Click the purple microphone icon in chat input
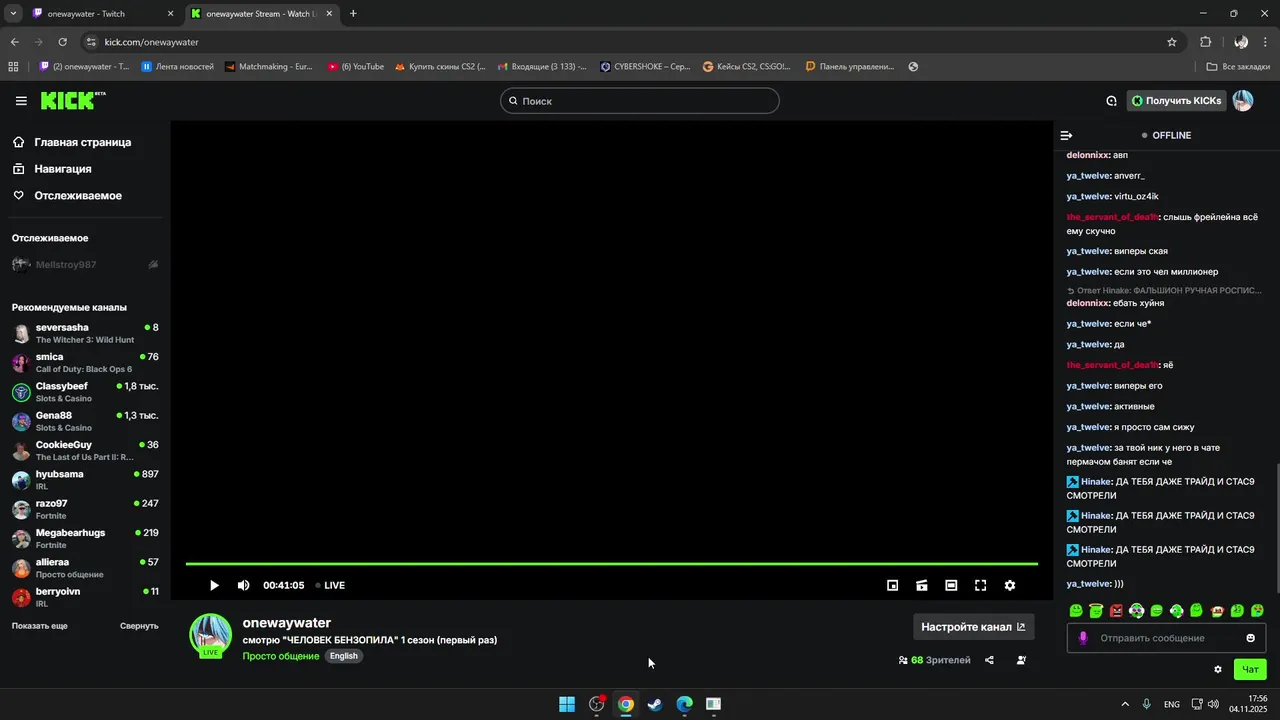This screenshot has width=1280, height=720. 1083,638
